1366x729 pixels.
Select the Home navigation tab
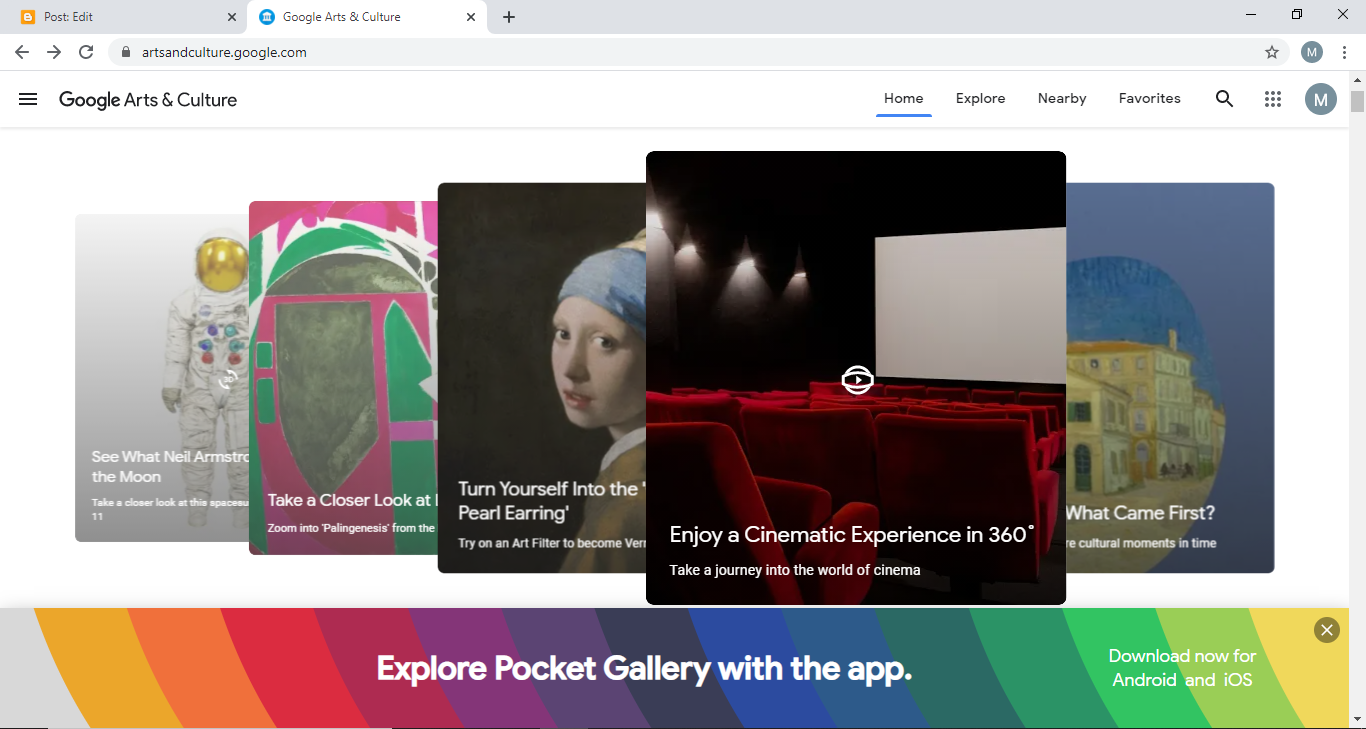pyautogui.click(x=904, y=98)
